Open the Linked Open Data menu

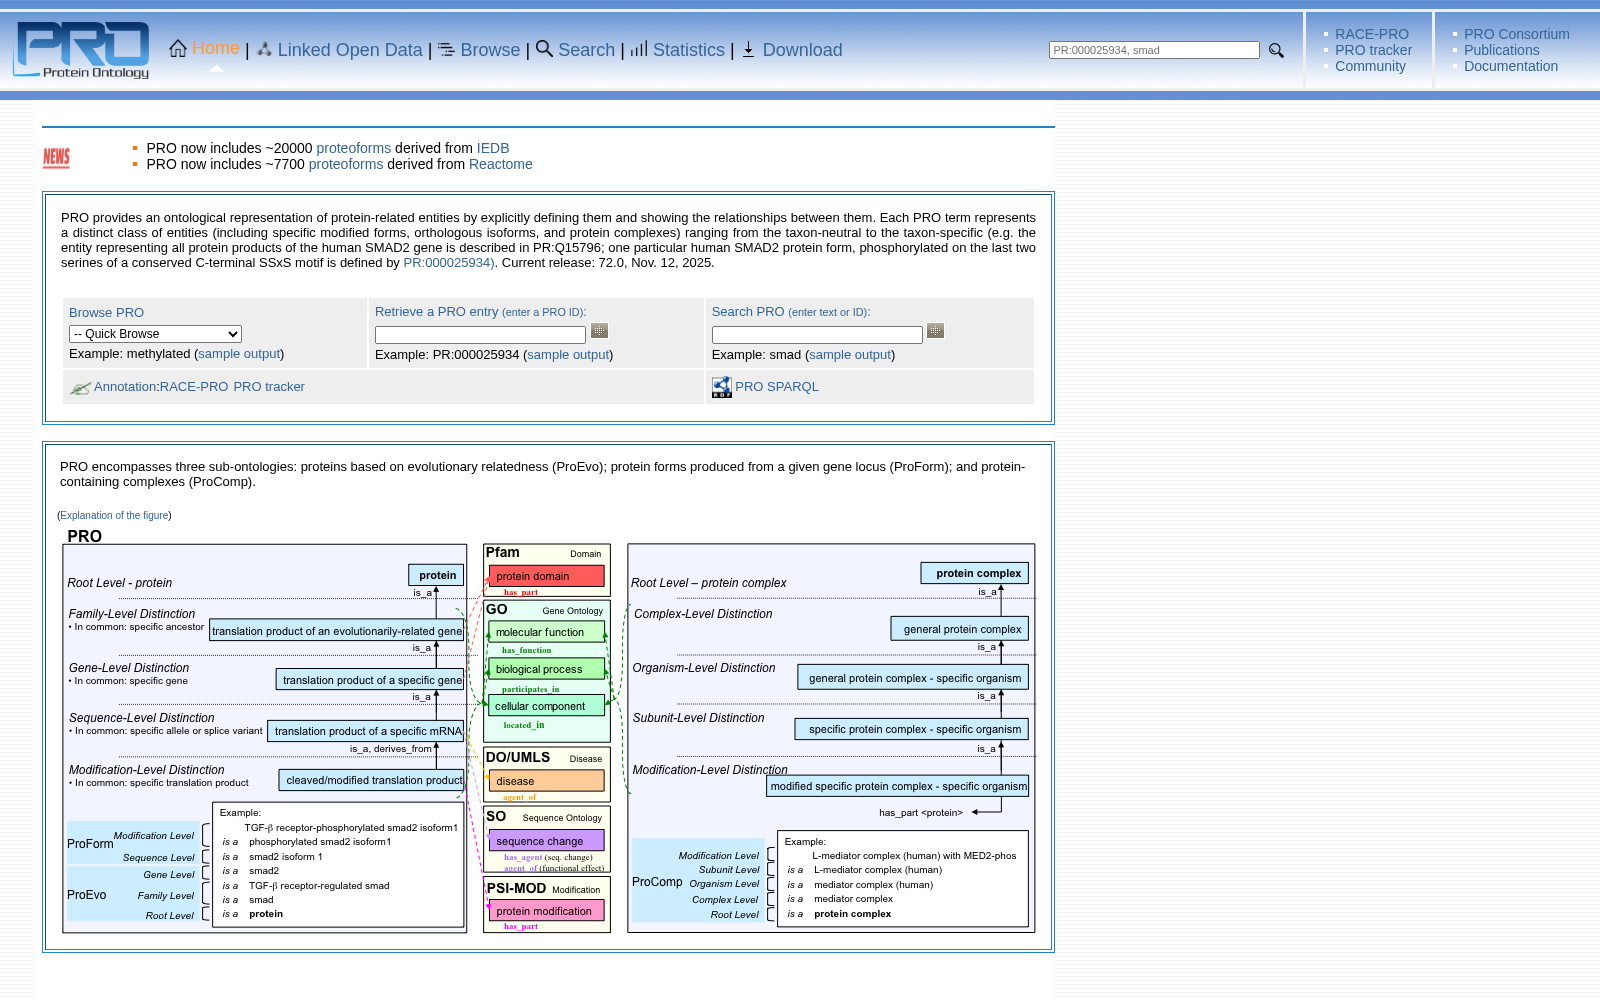click(x=350, y=50)
